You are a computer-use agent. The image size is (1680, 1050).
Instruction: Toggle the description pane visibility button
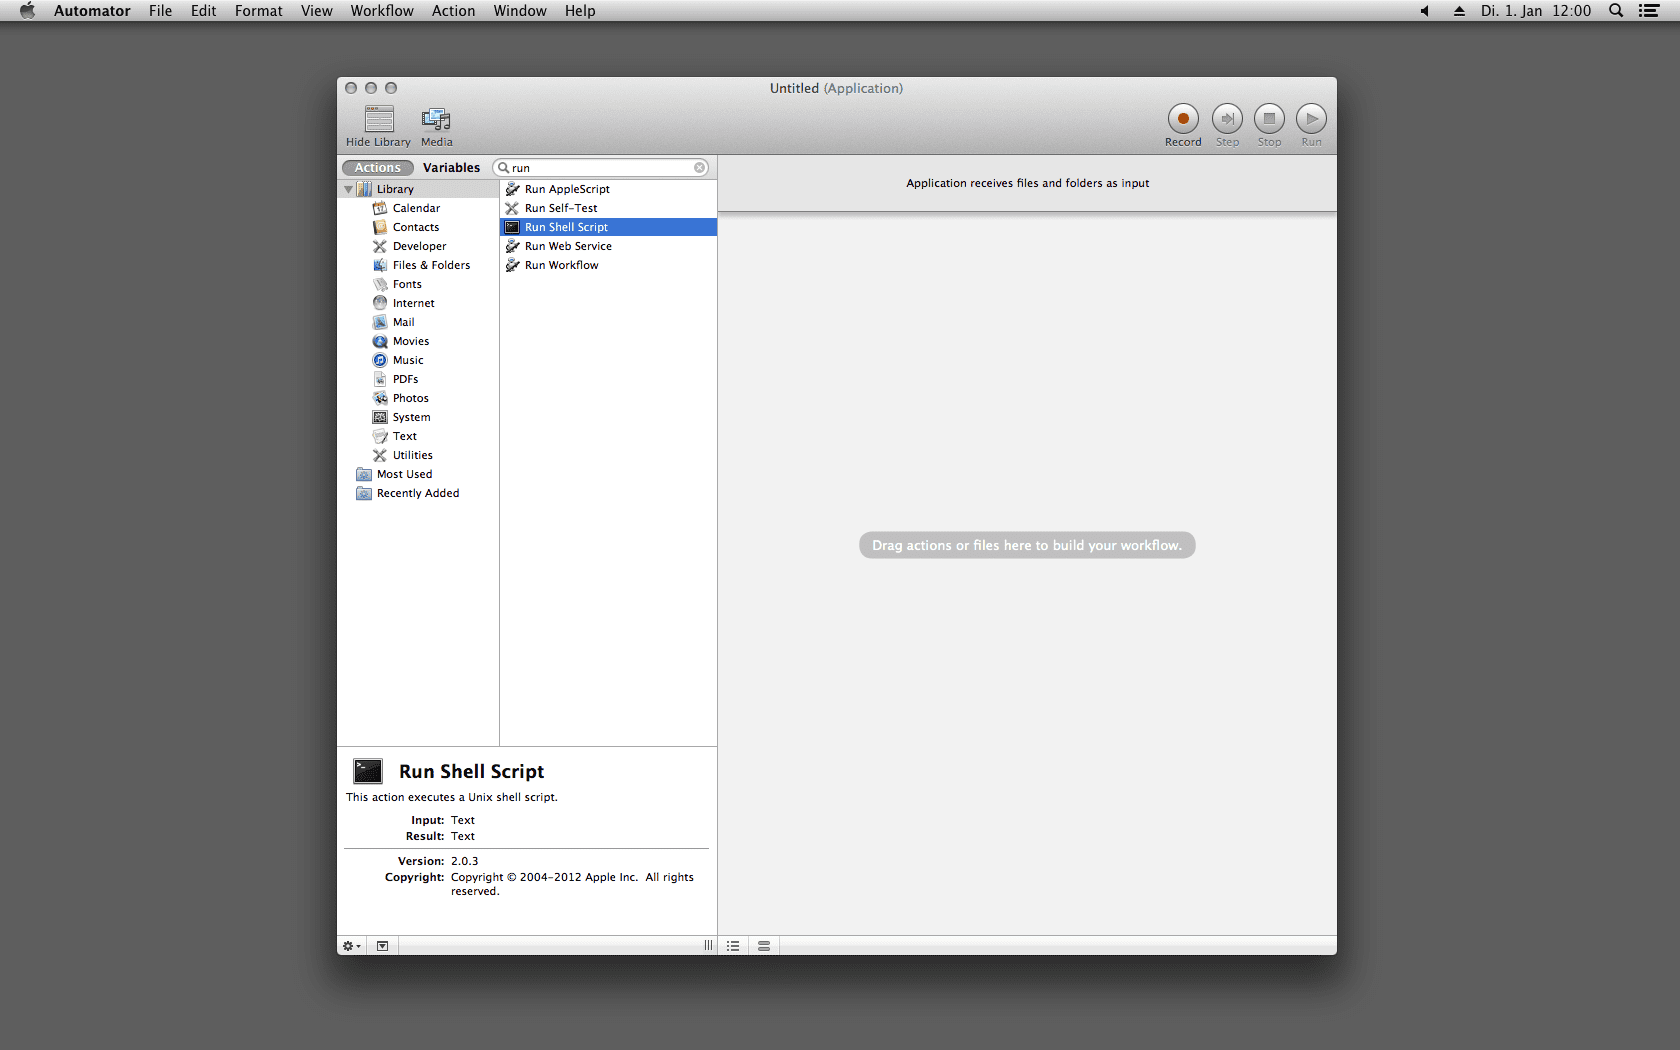point(382,946)
